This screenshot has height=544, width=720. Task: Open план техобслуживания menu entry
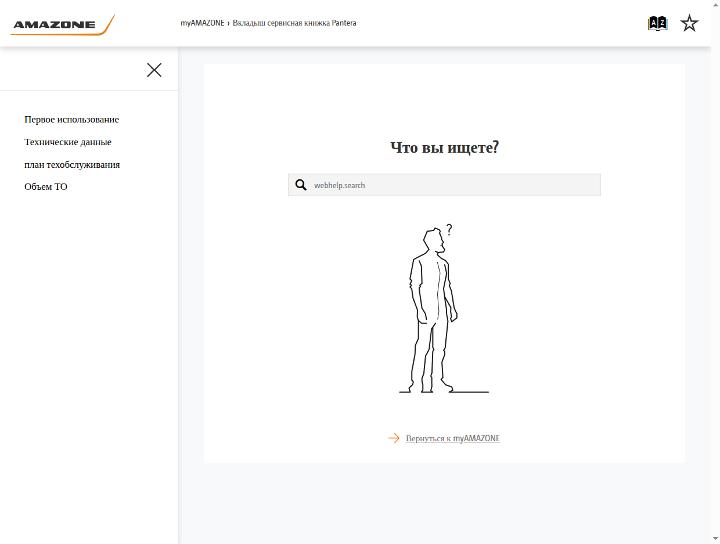[72, 164]
